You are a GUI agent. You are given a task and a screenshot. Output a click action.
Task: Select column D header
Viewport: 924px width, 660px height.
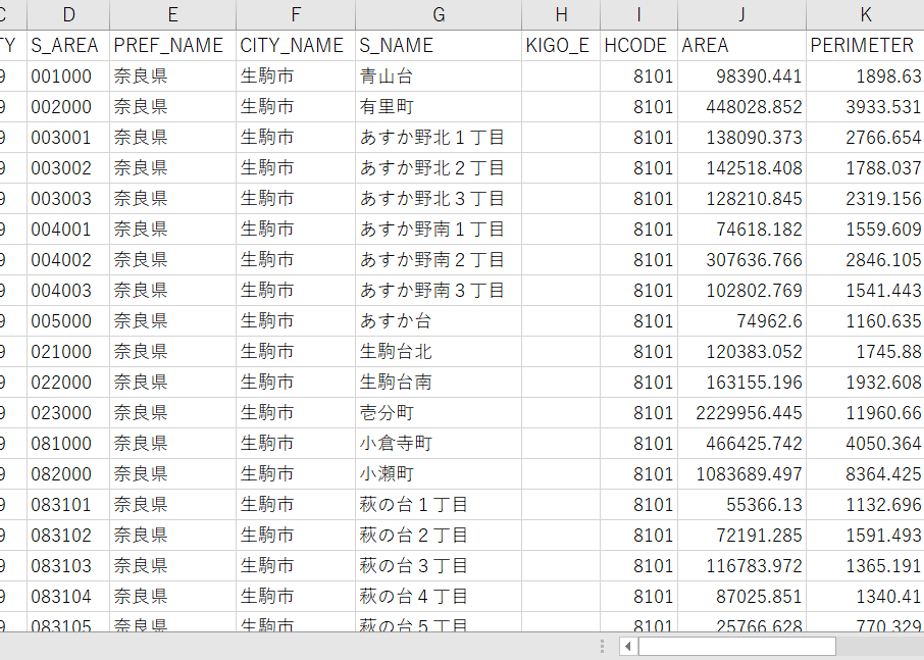tap(68, 15)
